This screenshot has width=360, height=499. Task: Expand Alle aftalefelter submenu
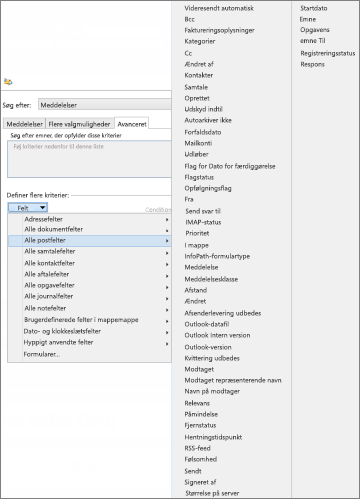click(x=89, y=274)
